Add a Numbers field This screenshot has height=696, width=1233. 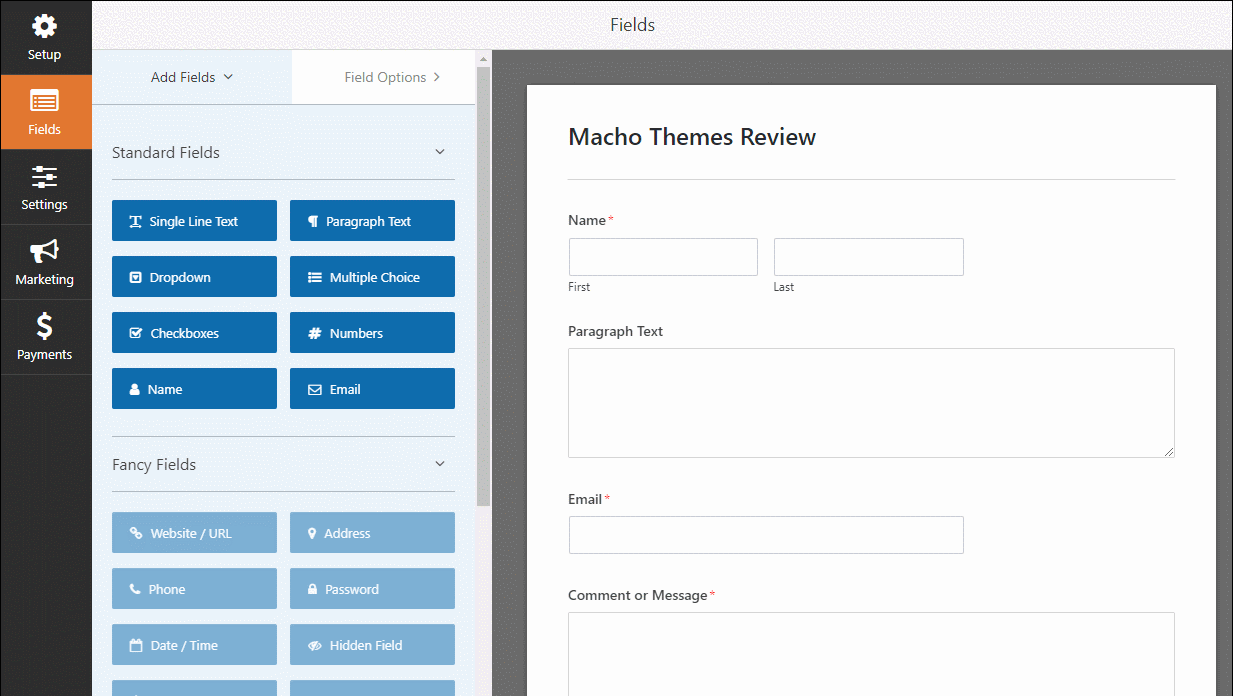click(x=372, y=333)
